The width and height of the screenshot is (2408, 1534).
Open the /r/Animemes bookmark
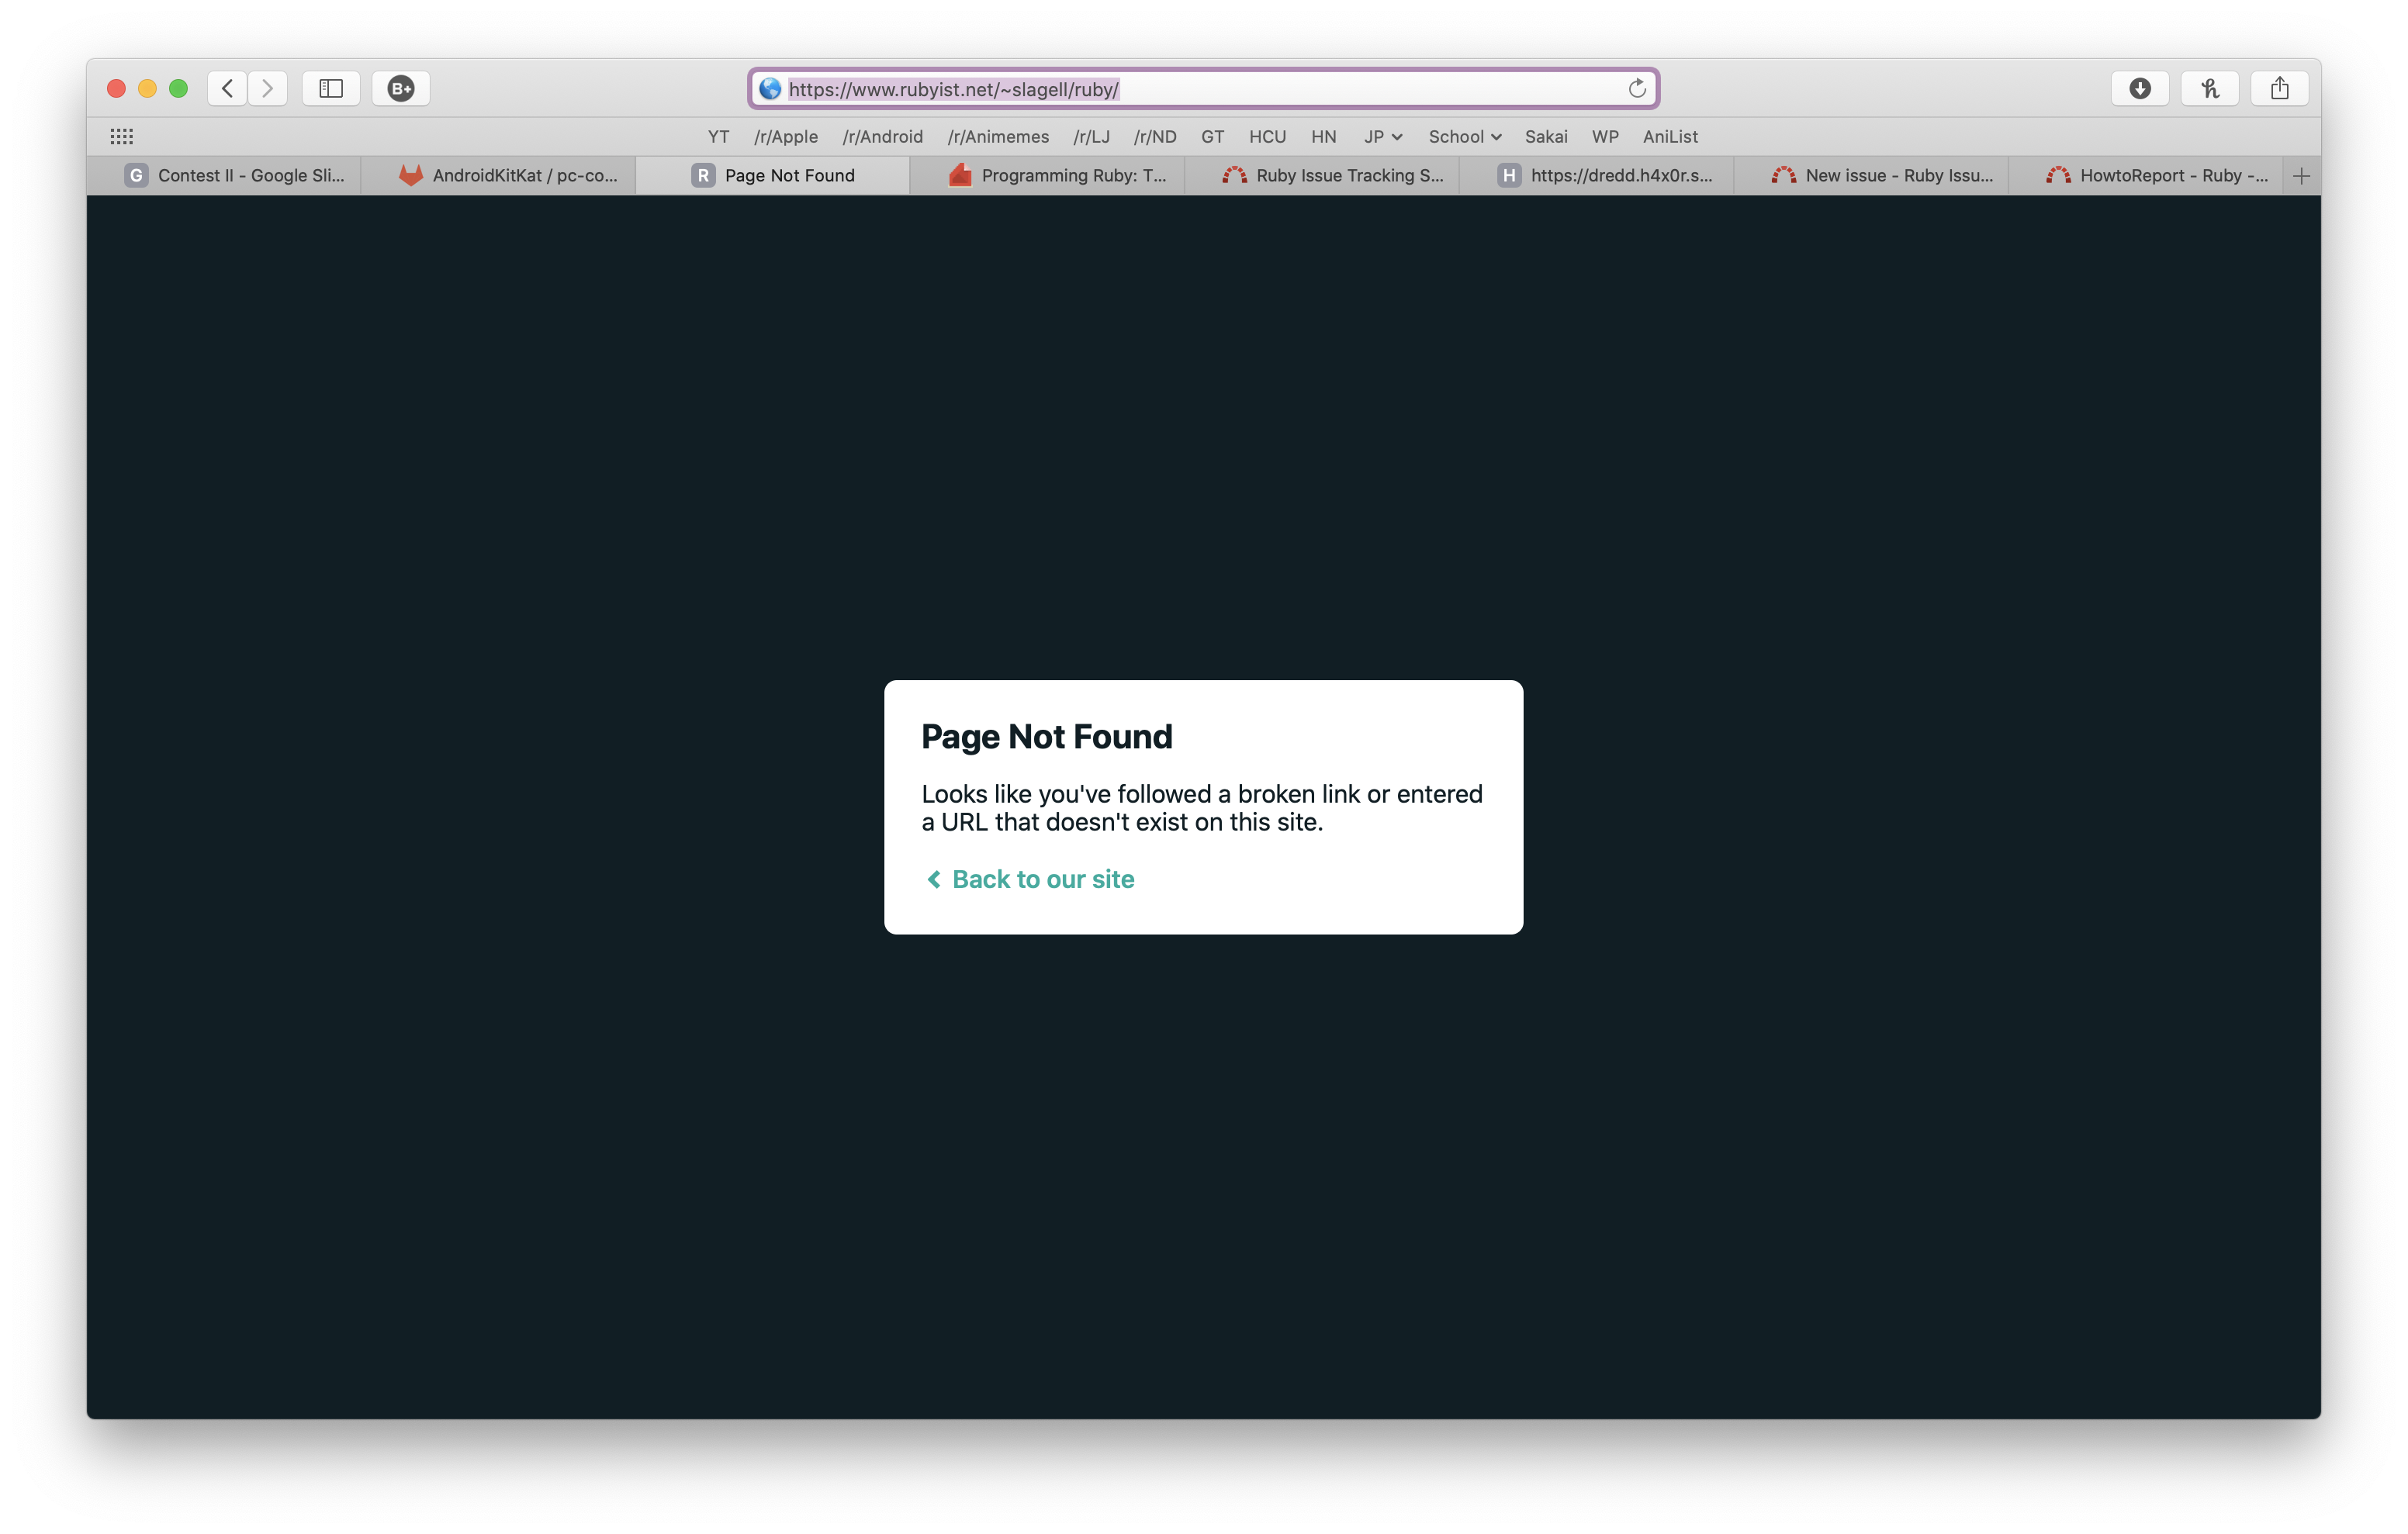[998, 137]
